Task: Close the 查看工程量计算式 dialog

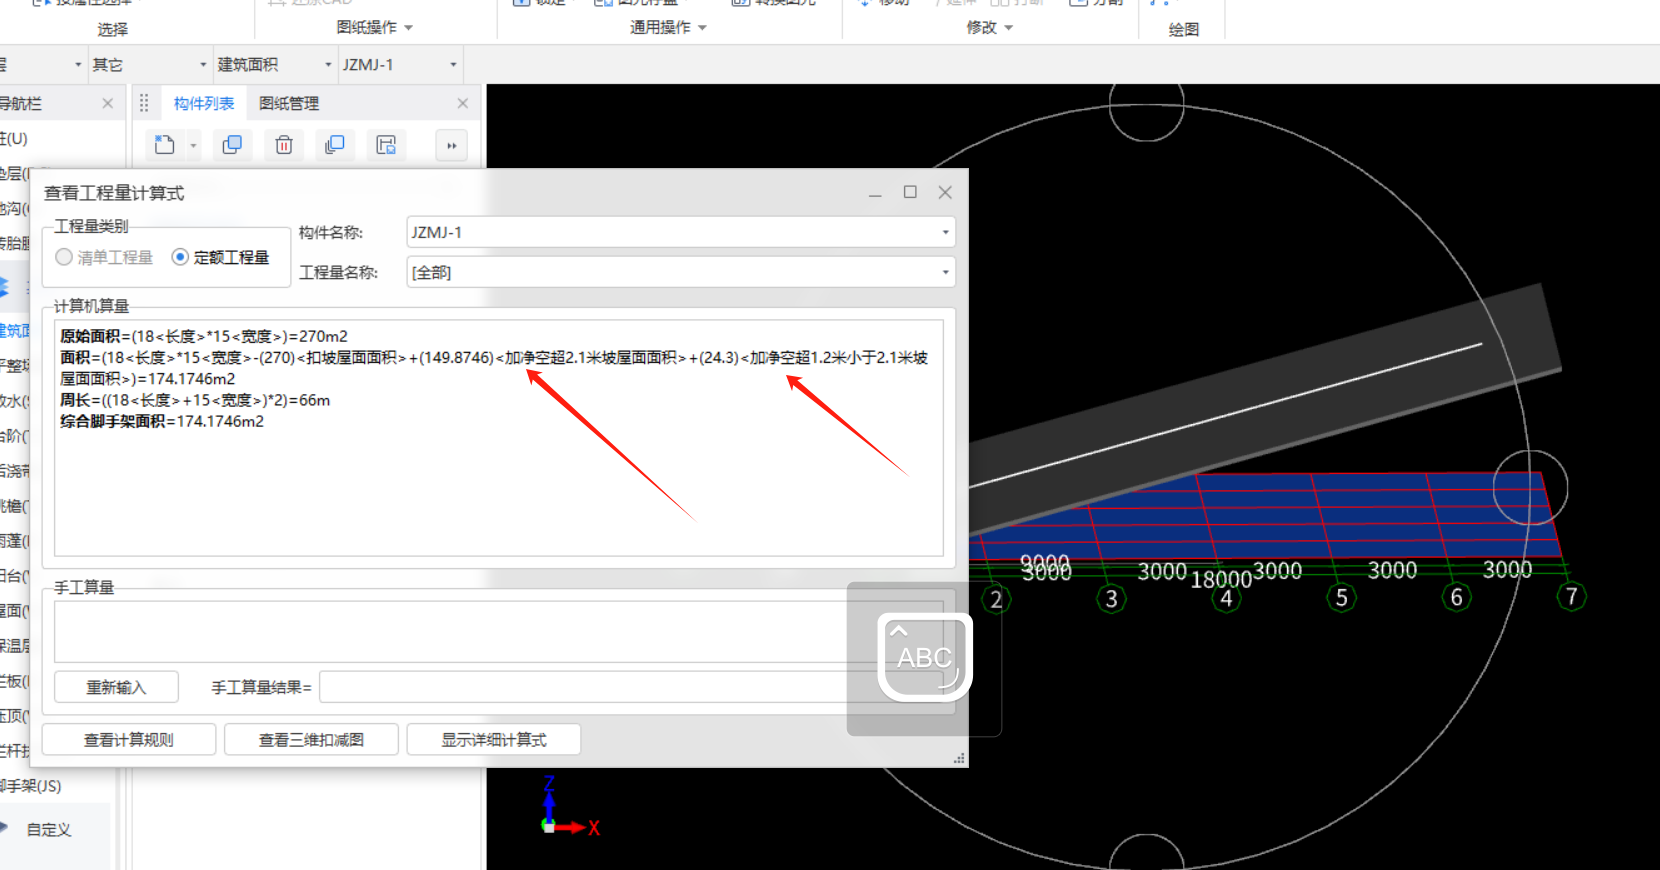Action: [x=945, y=192]
